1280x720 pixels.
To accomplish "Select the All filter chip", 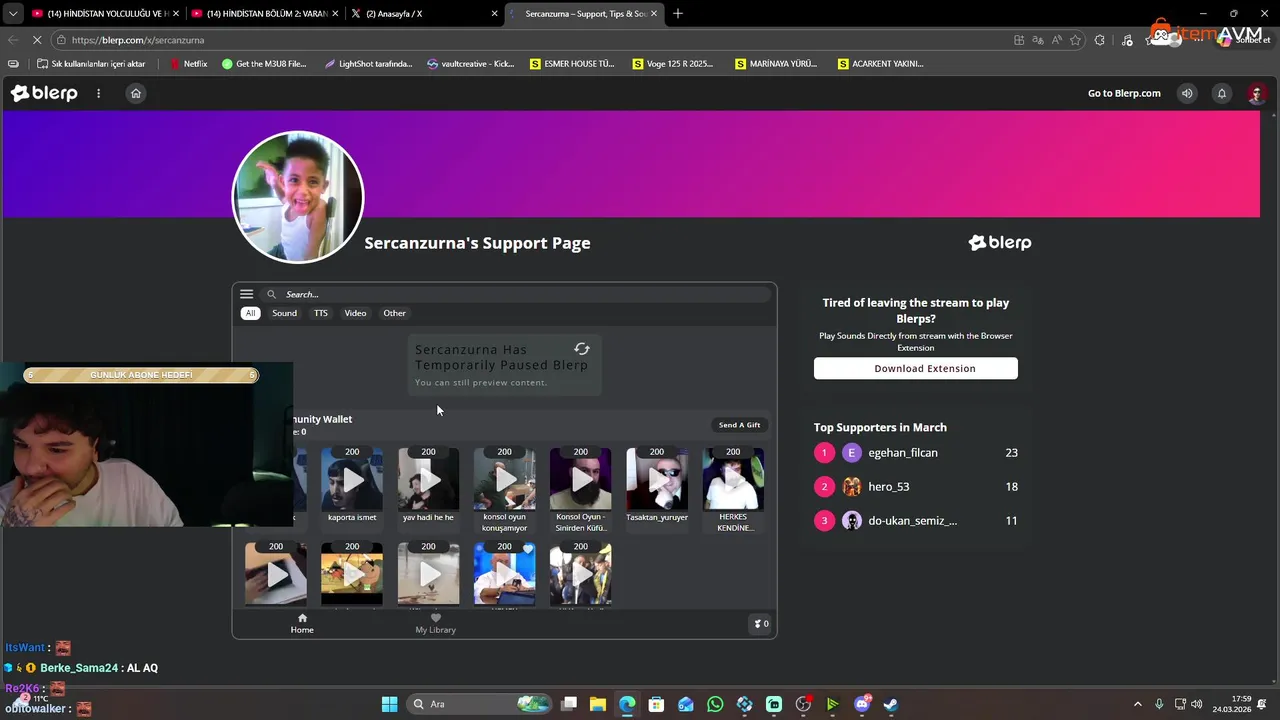I will coord(250,313).
